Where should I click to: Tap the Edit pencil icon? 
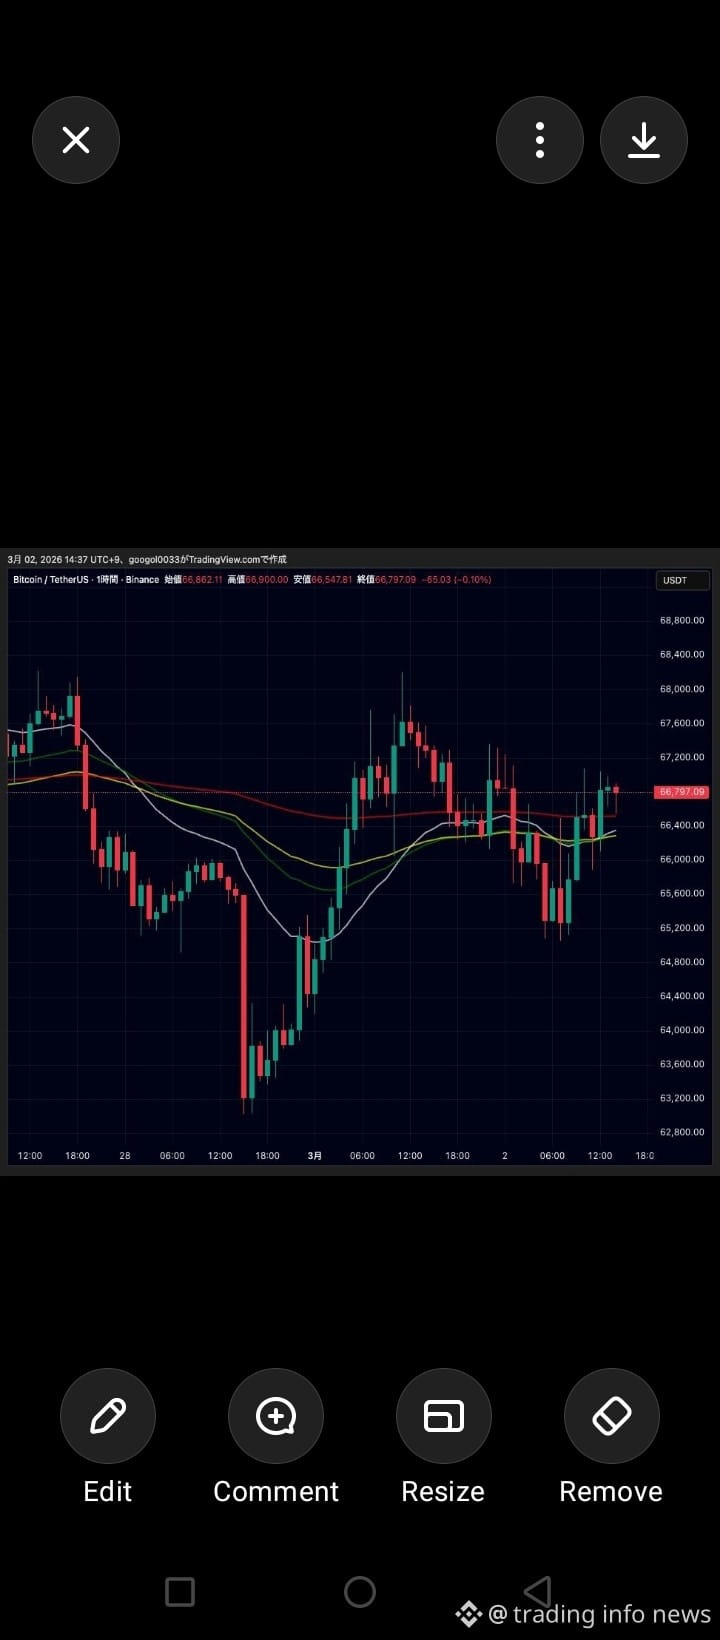(108, 1416)
